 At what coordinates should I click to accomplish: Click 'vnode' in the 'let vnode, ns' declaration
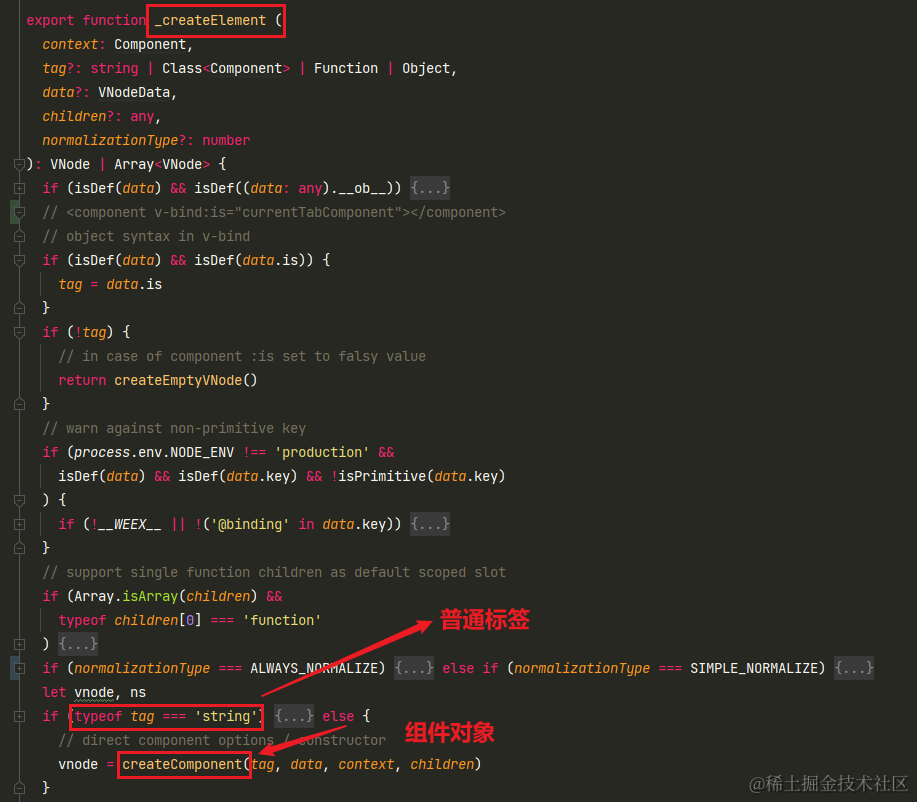(x=94, y=692)
